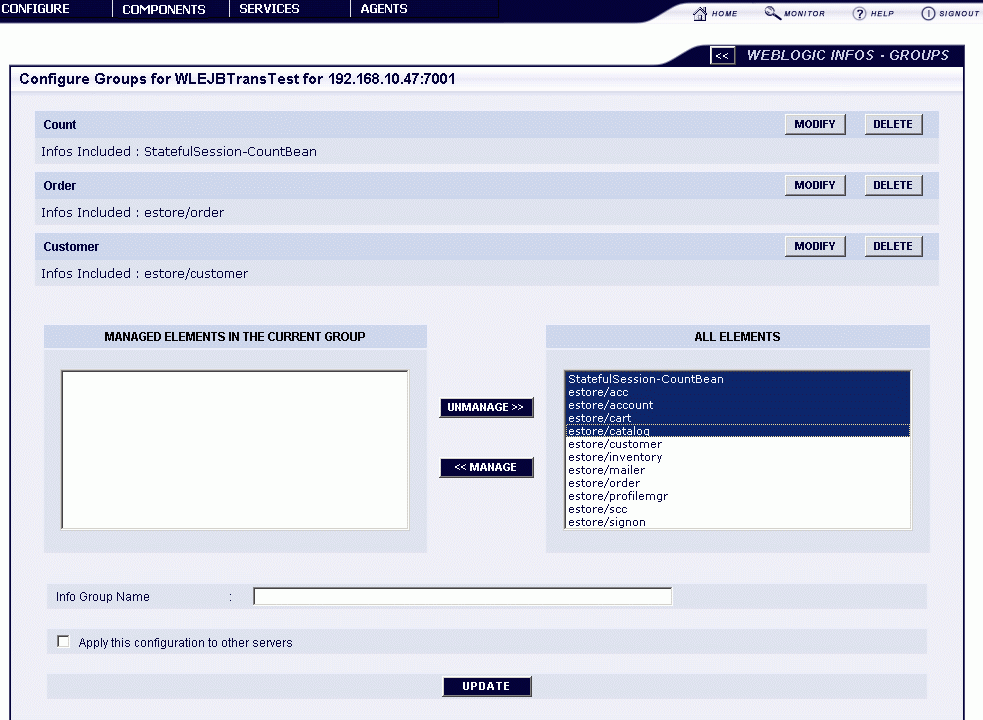Click the HELP link text

pyautogui.click(x=882, y=13)
